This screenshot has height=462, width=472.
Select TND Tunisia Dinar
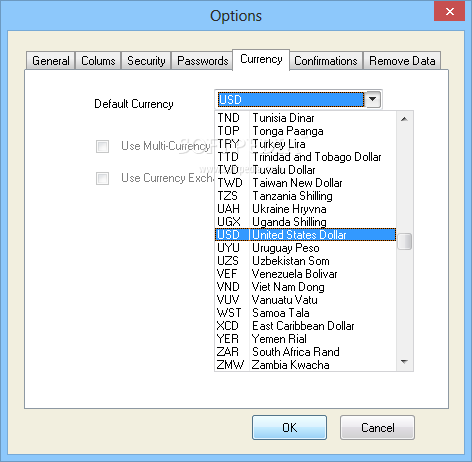(x=305, y=118)
